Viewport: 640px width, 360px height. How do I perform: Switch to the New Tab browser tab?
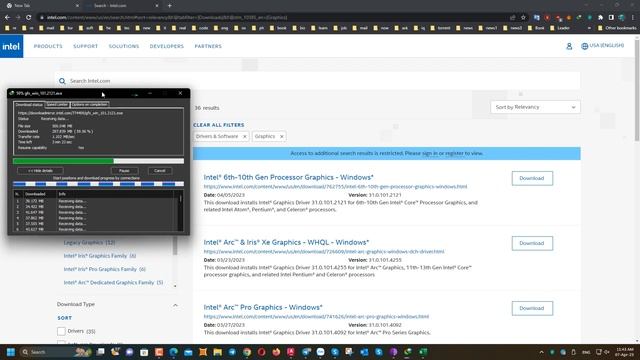pos(41,6)
